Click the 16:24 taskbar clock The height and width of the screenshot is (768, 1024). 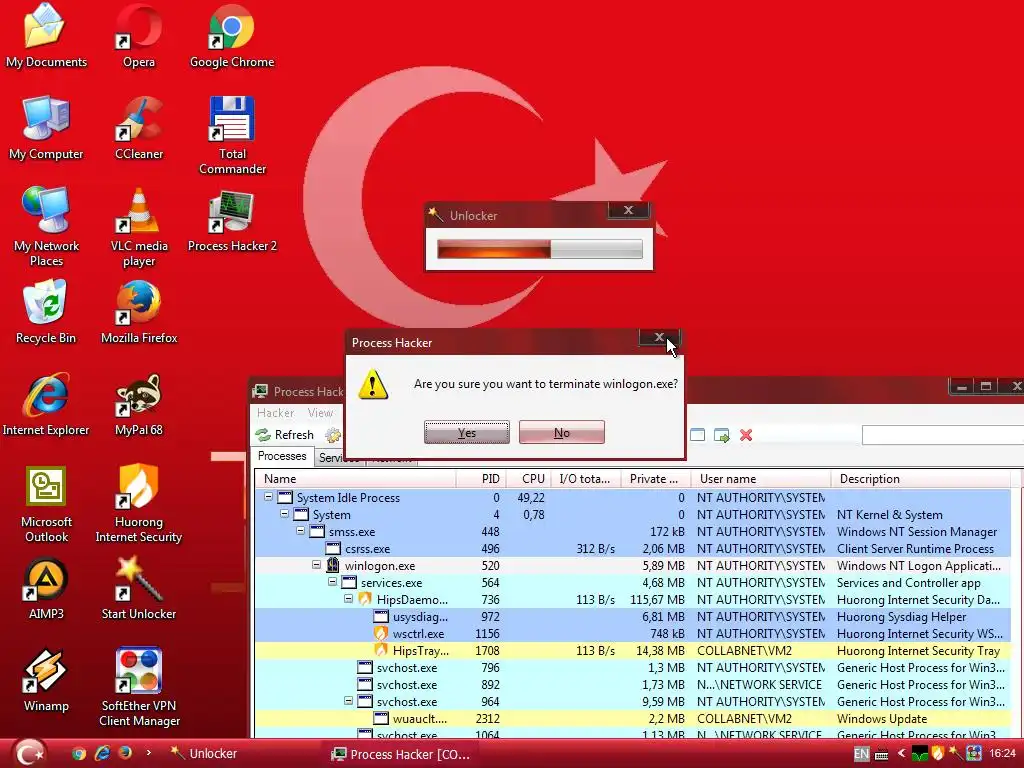(1002, 754)
